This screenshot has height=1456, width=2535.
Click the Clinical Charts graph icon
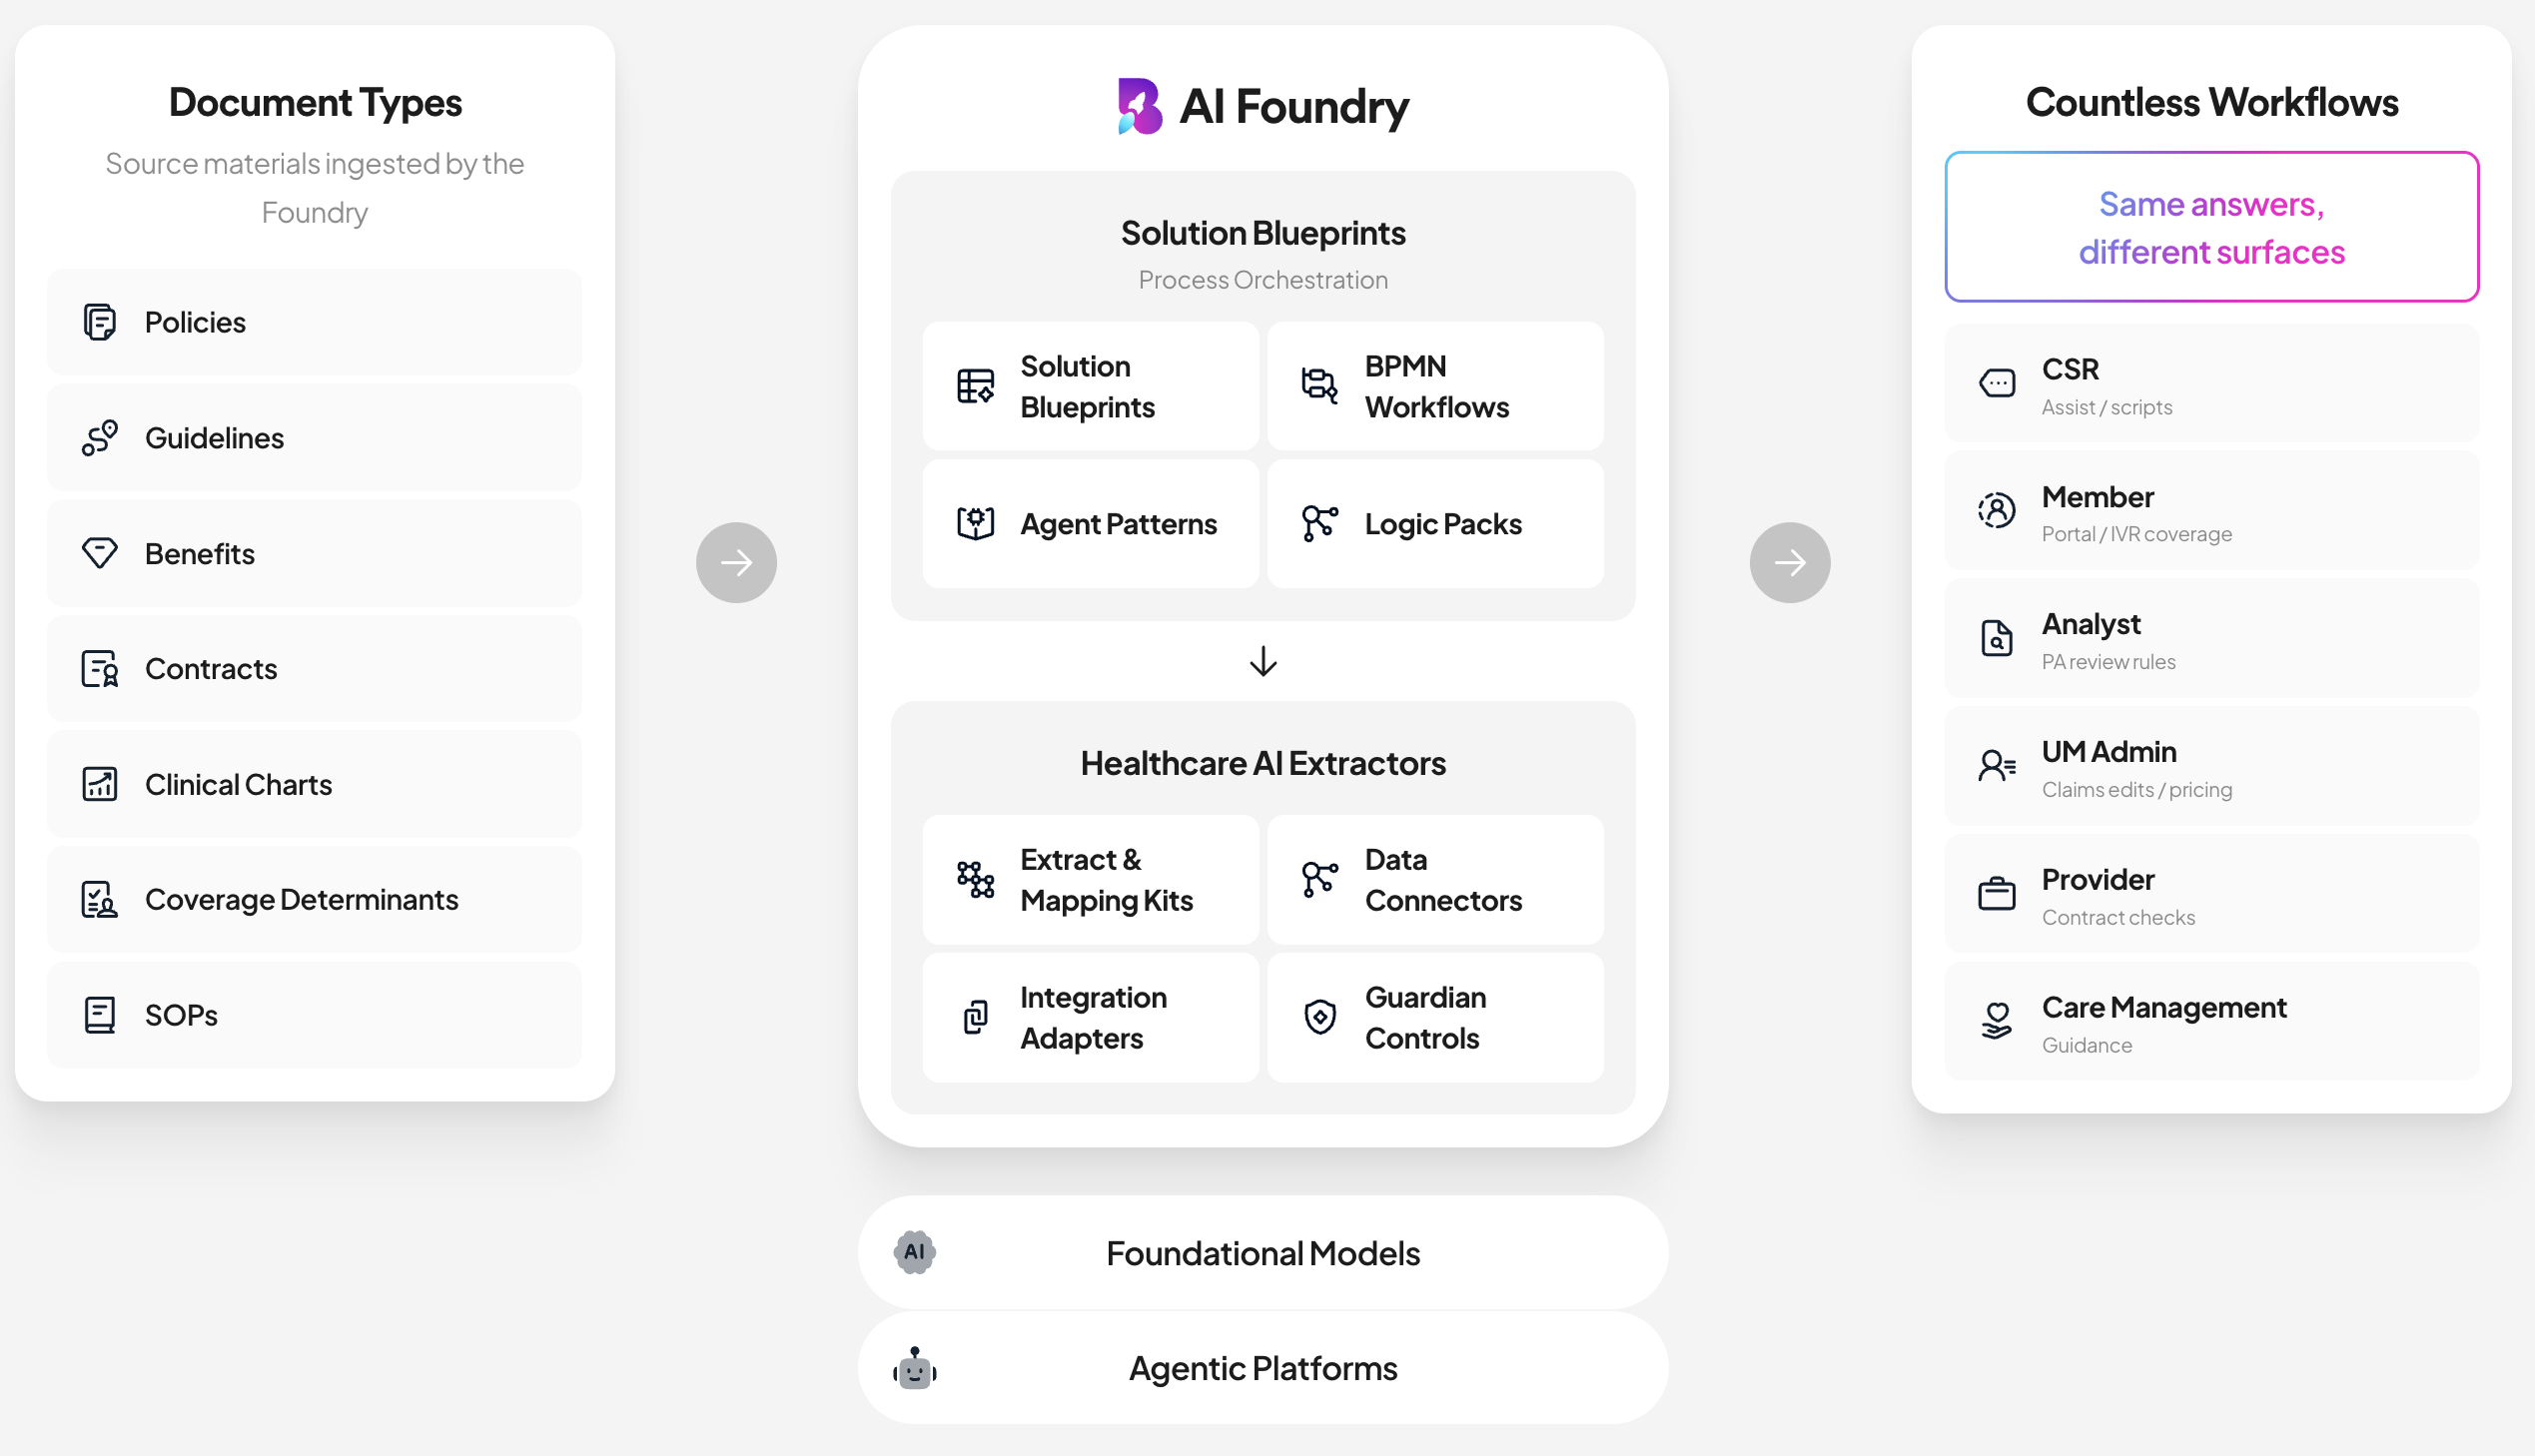point(99,784)
